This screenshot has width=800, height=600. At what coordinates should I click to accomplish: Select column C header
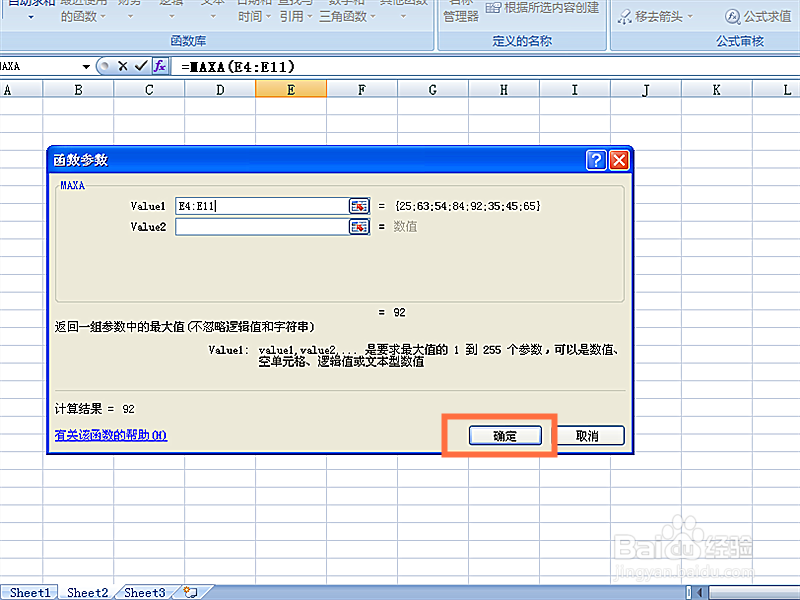[x=149, y=90]
